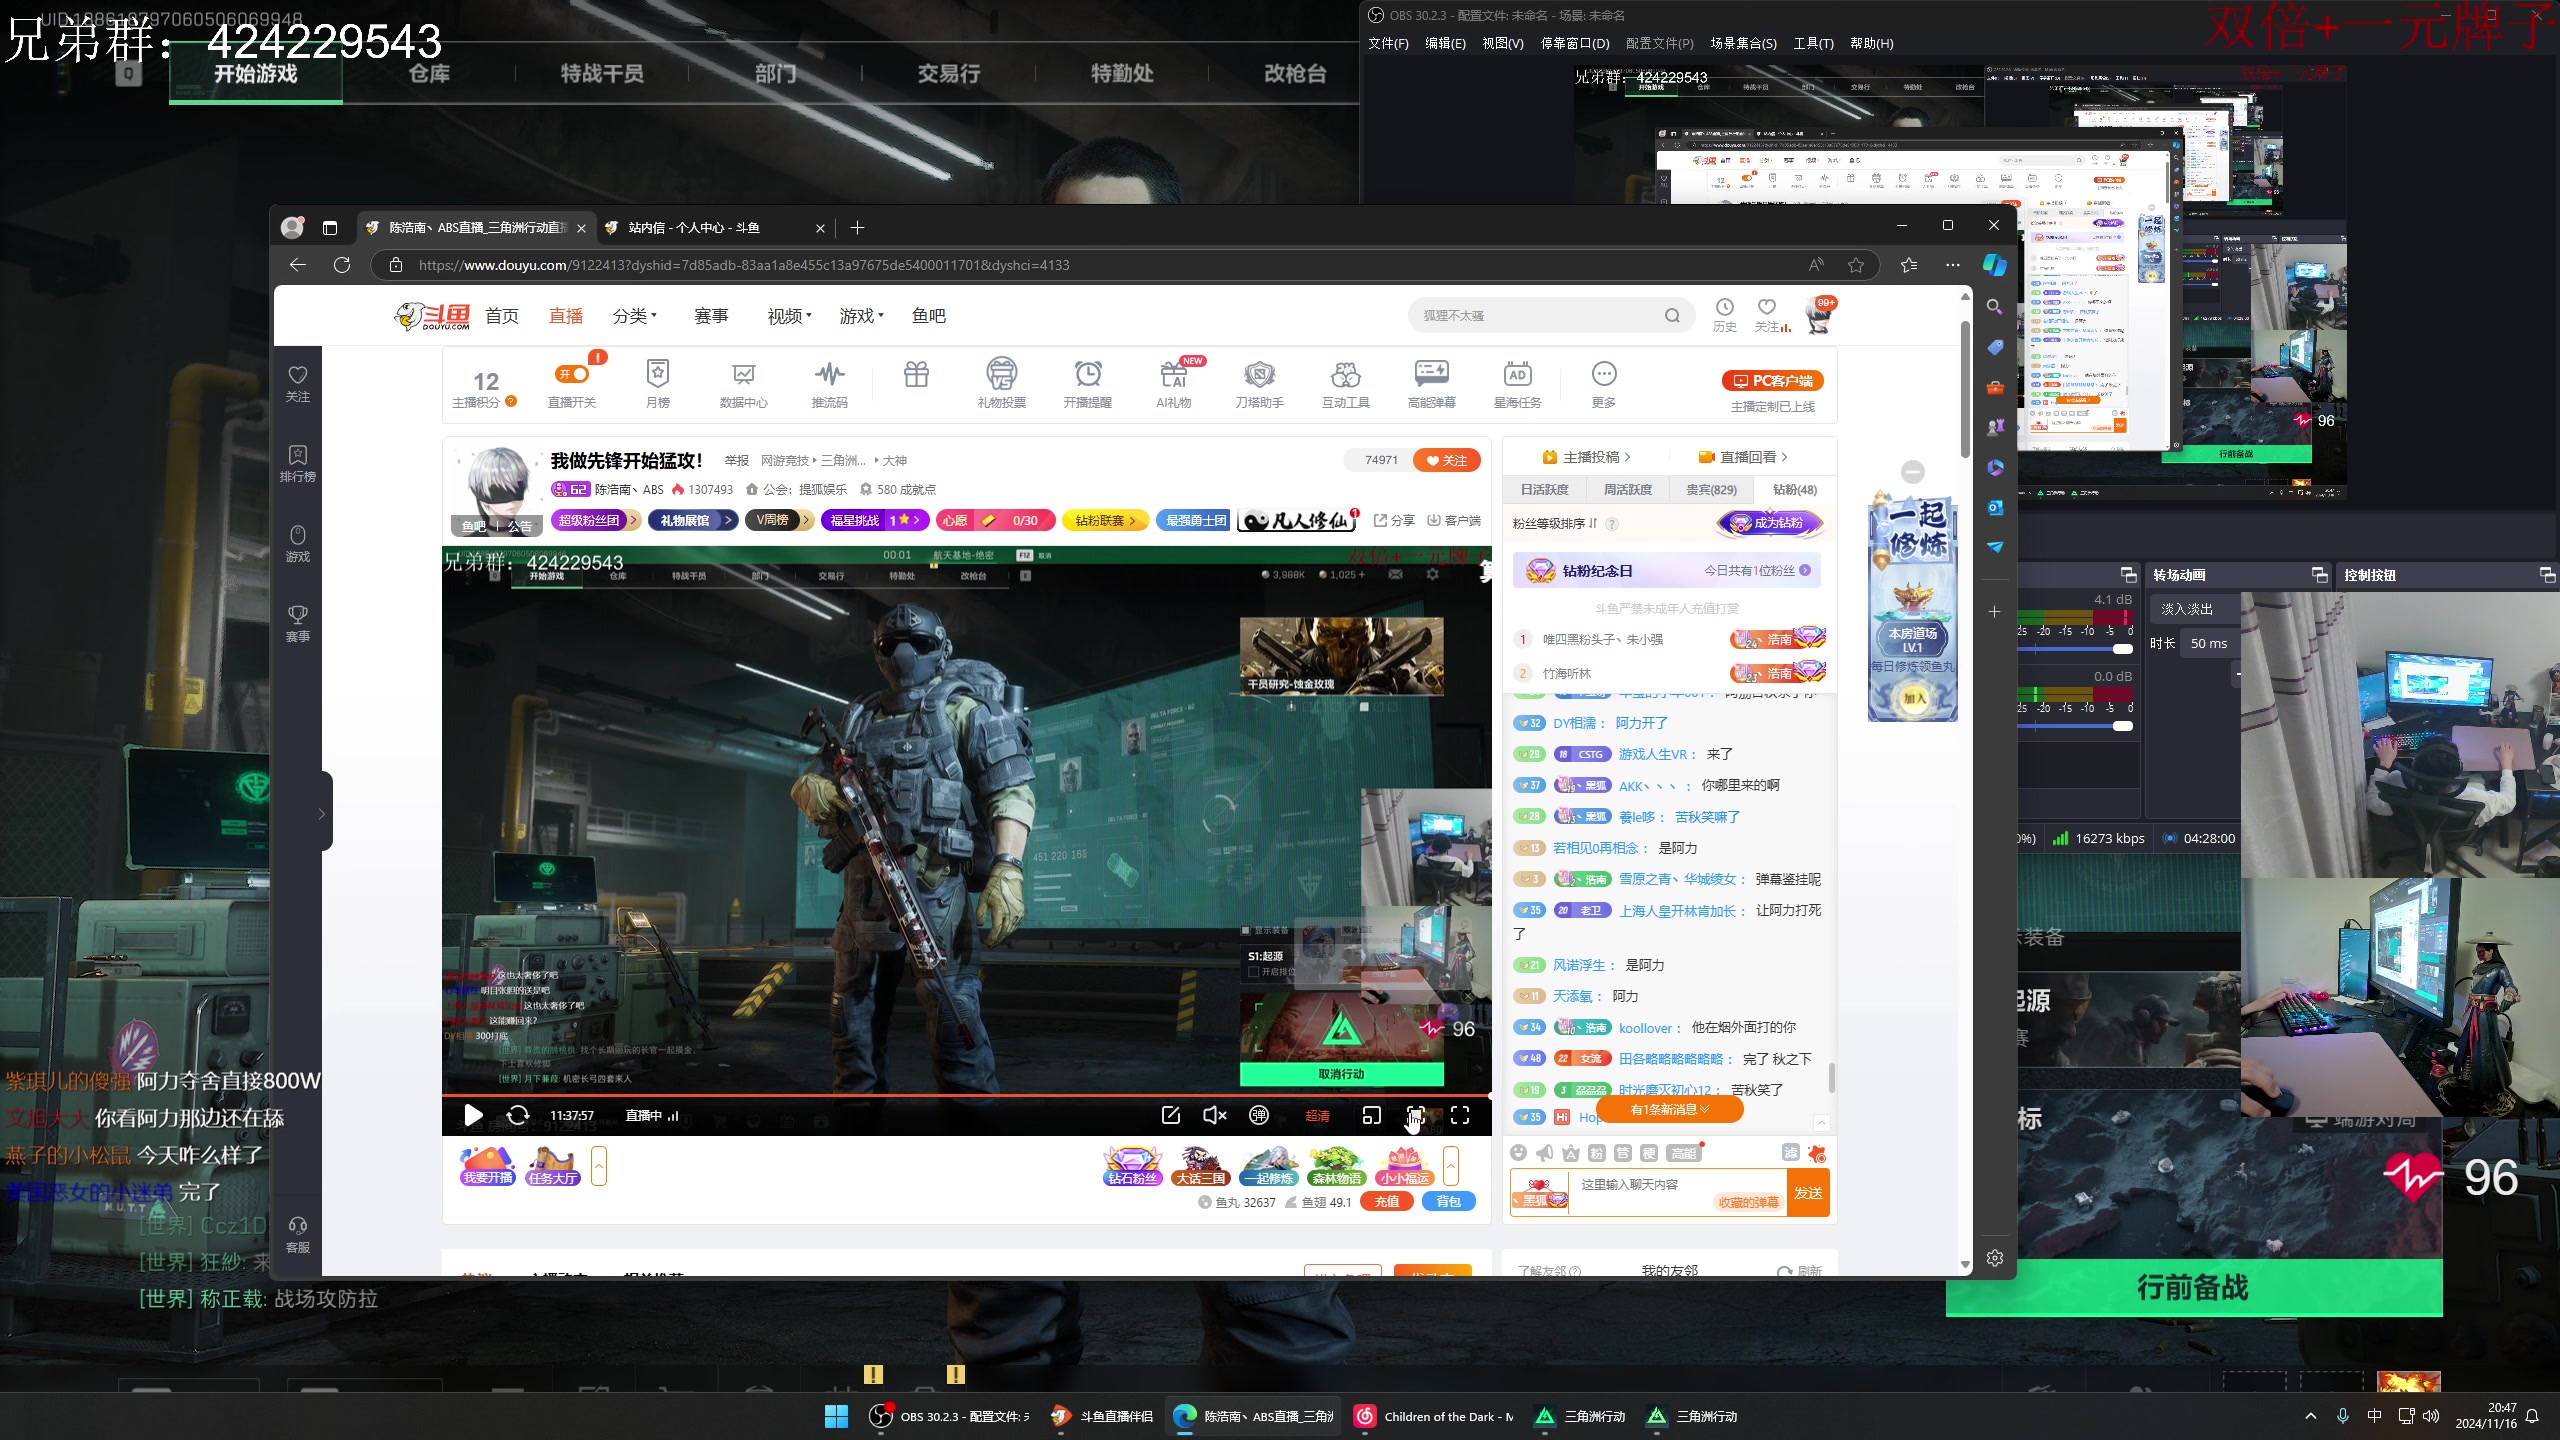
Task: Click the chat input field
Action: 1679,1193
